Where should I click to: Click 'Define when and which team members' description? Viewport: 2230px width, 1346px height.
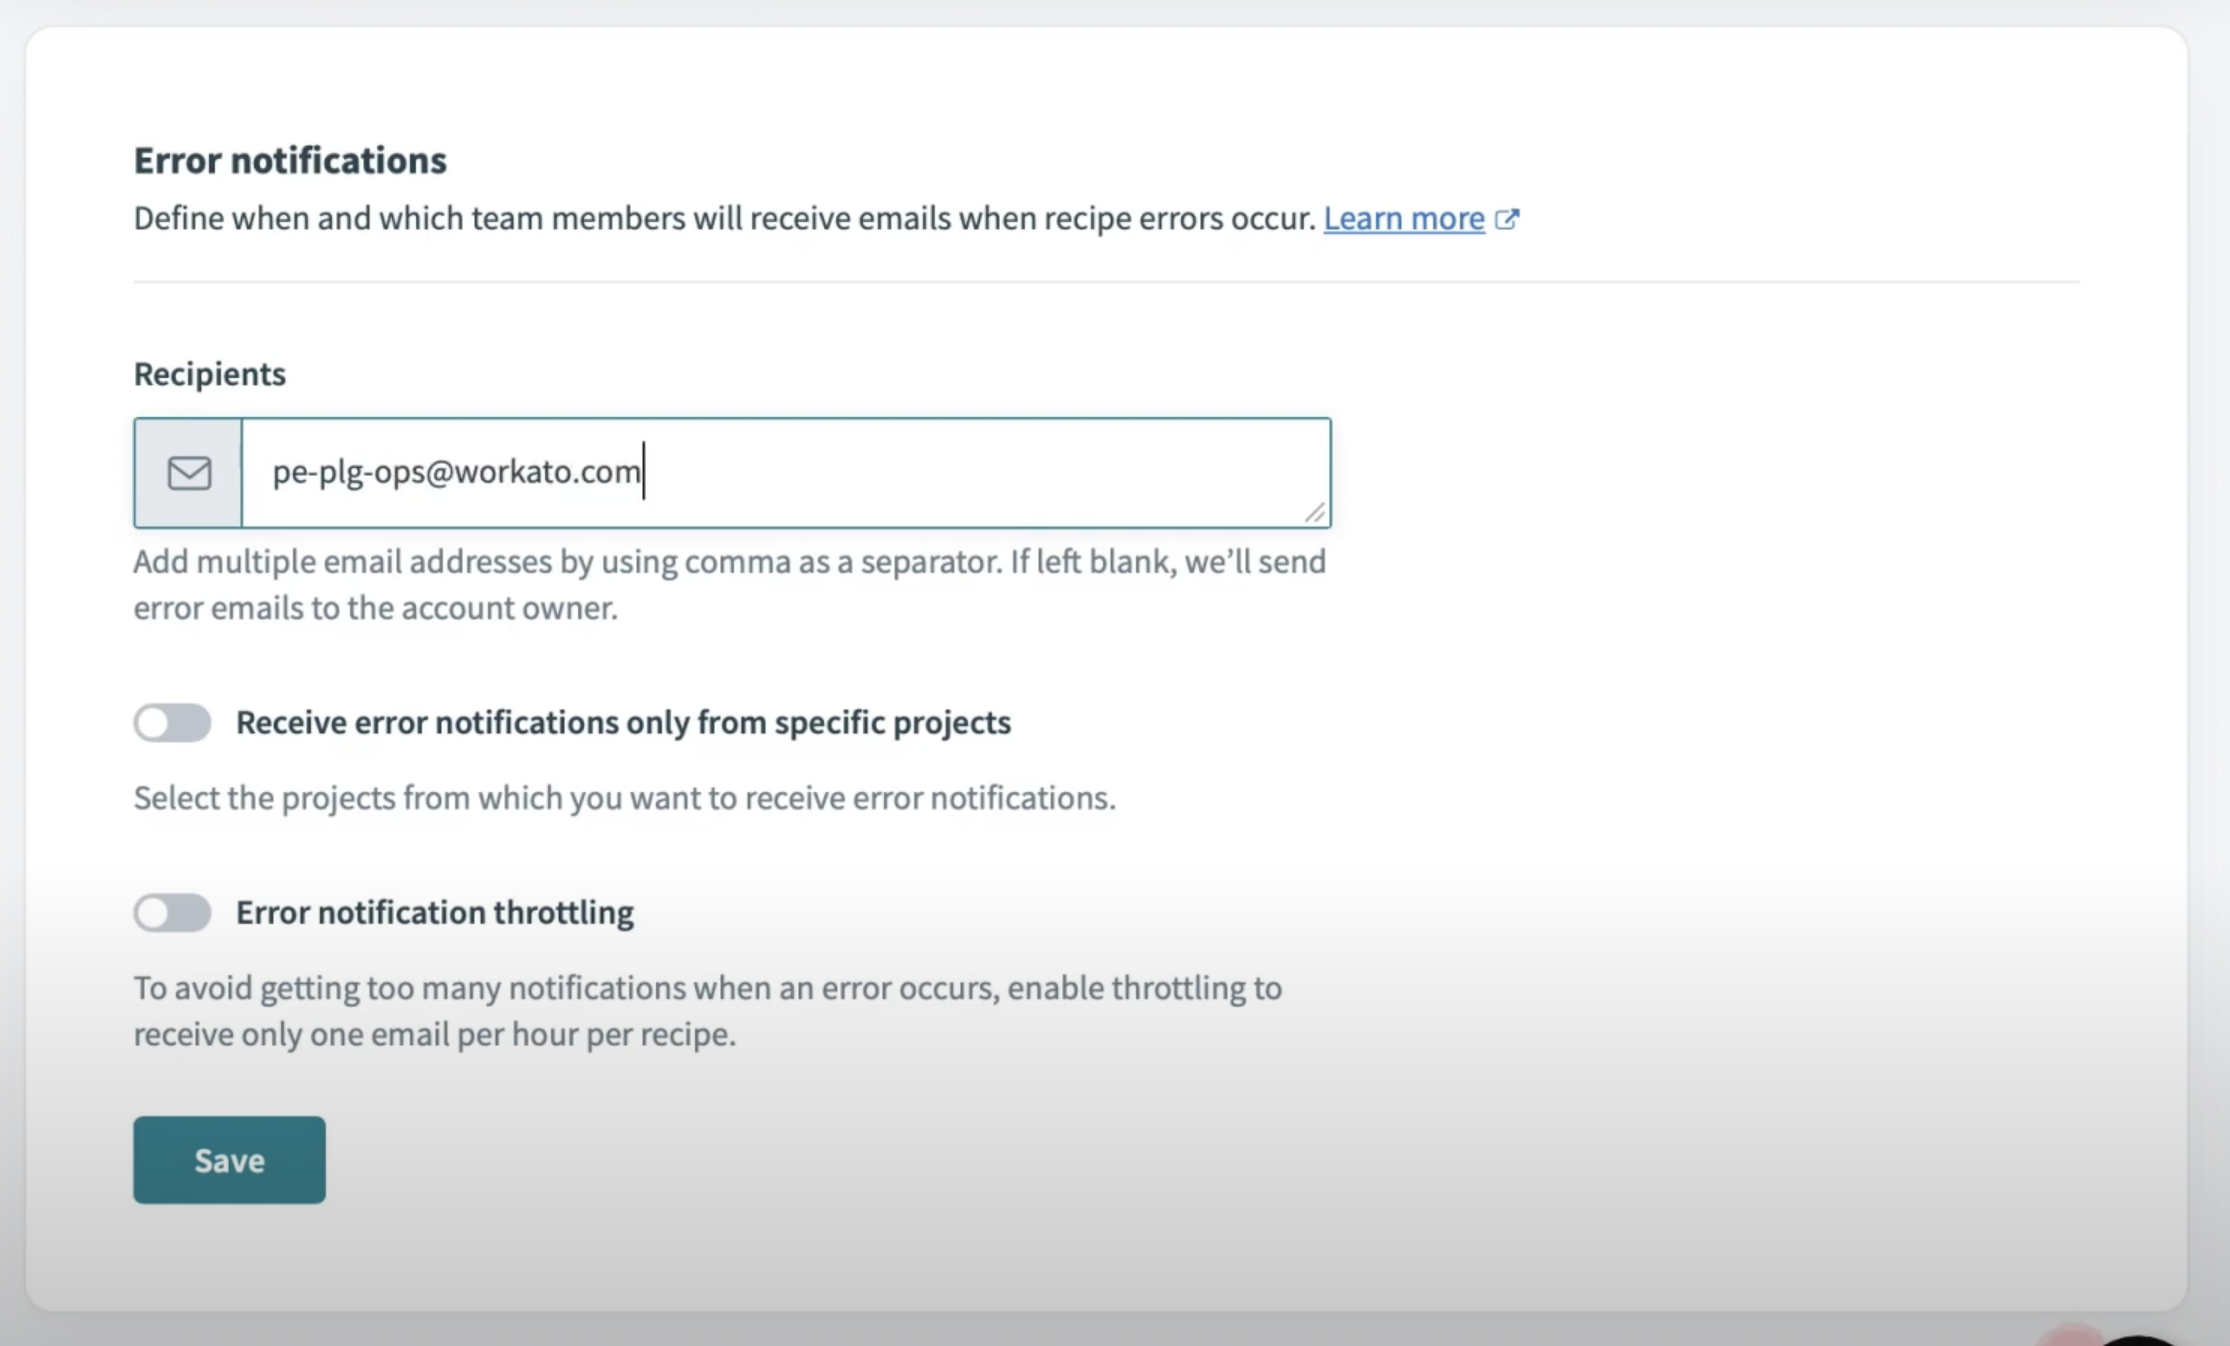[724, 218]
